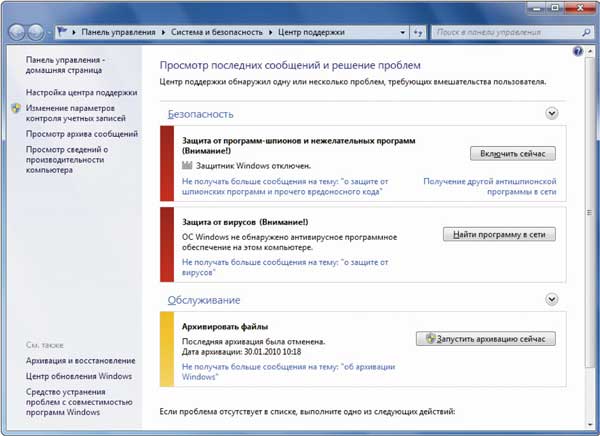This screenshot has height=436, width=600.
Task: Collapse the Безопасность section chevron
Action: (551, 113)
